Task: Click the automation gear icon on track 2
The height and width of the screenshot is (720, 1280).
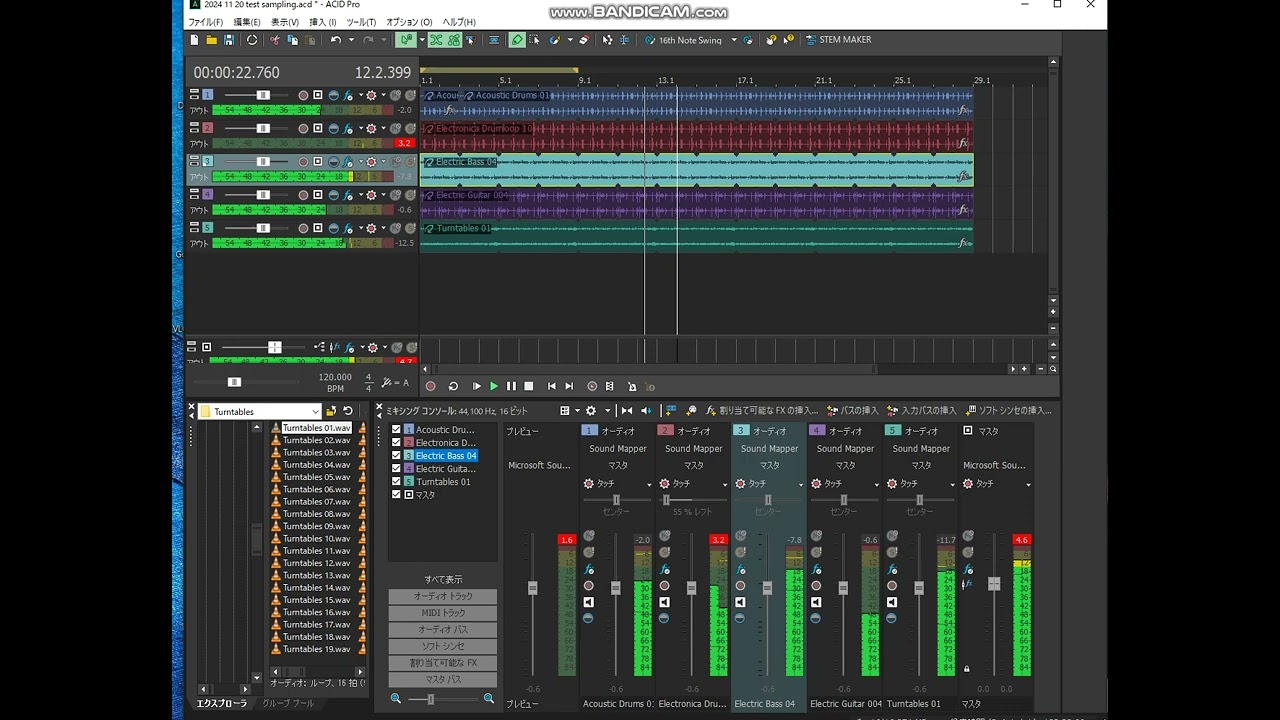Action: coord(371,128)
